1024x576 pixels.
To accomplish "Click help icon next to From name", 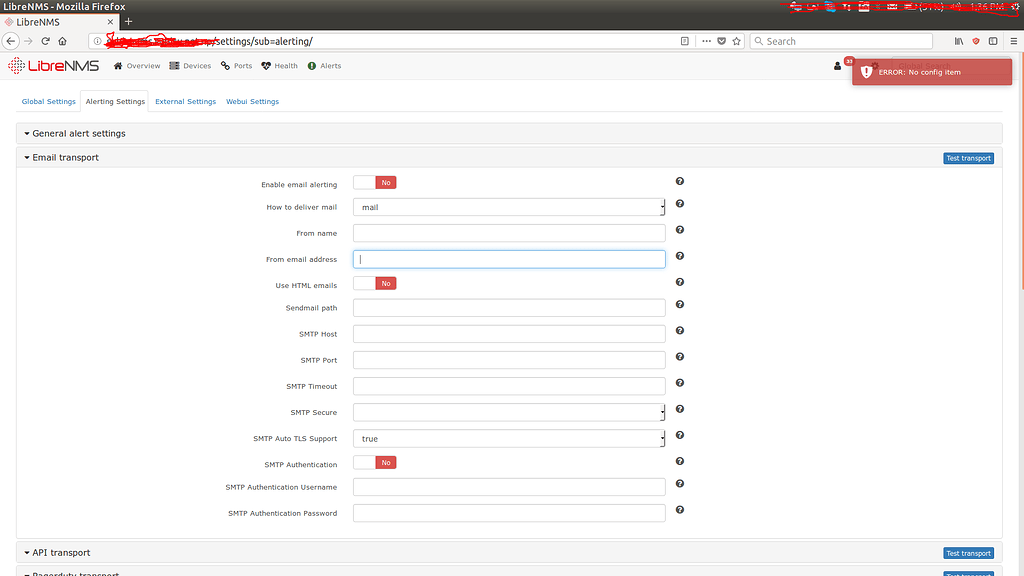I will 680,230.
